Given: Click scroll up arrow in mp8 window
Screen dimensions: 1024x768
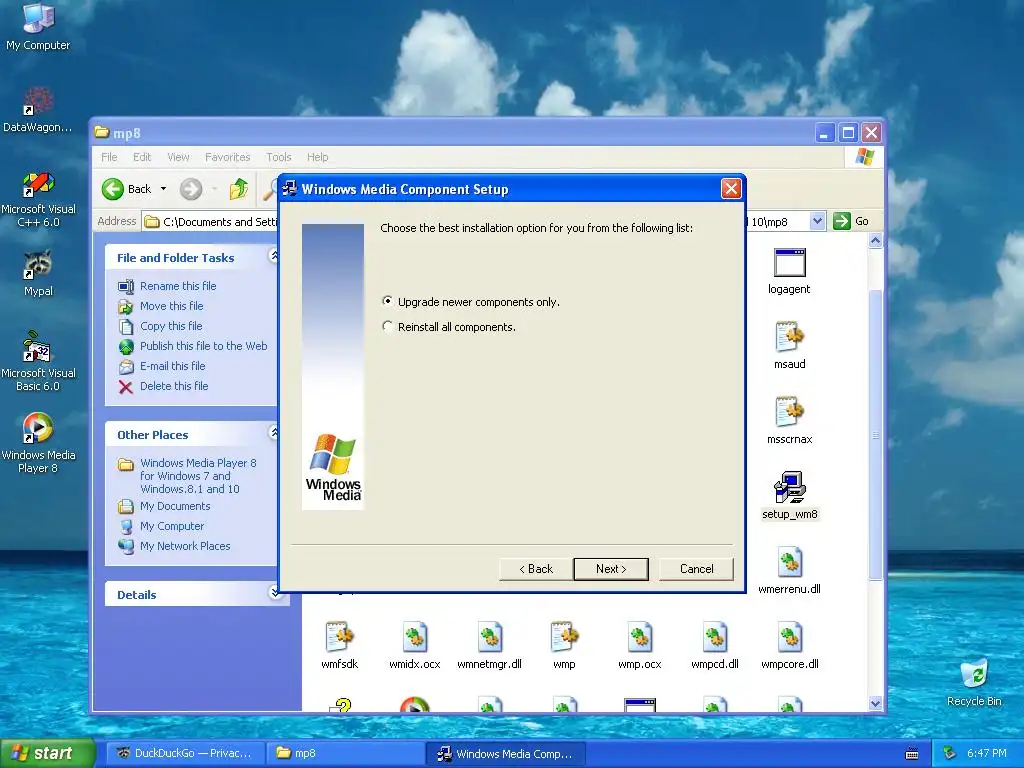Looking at the screenshot, I should [x=875, y=240].
